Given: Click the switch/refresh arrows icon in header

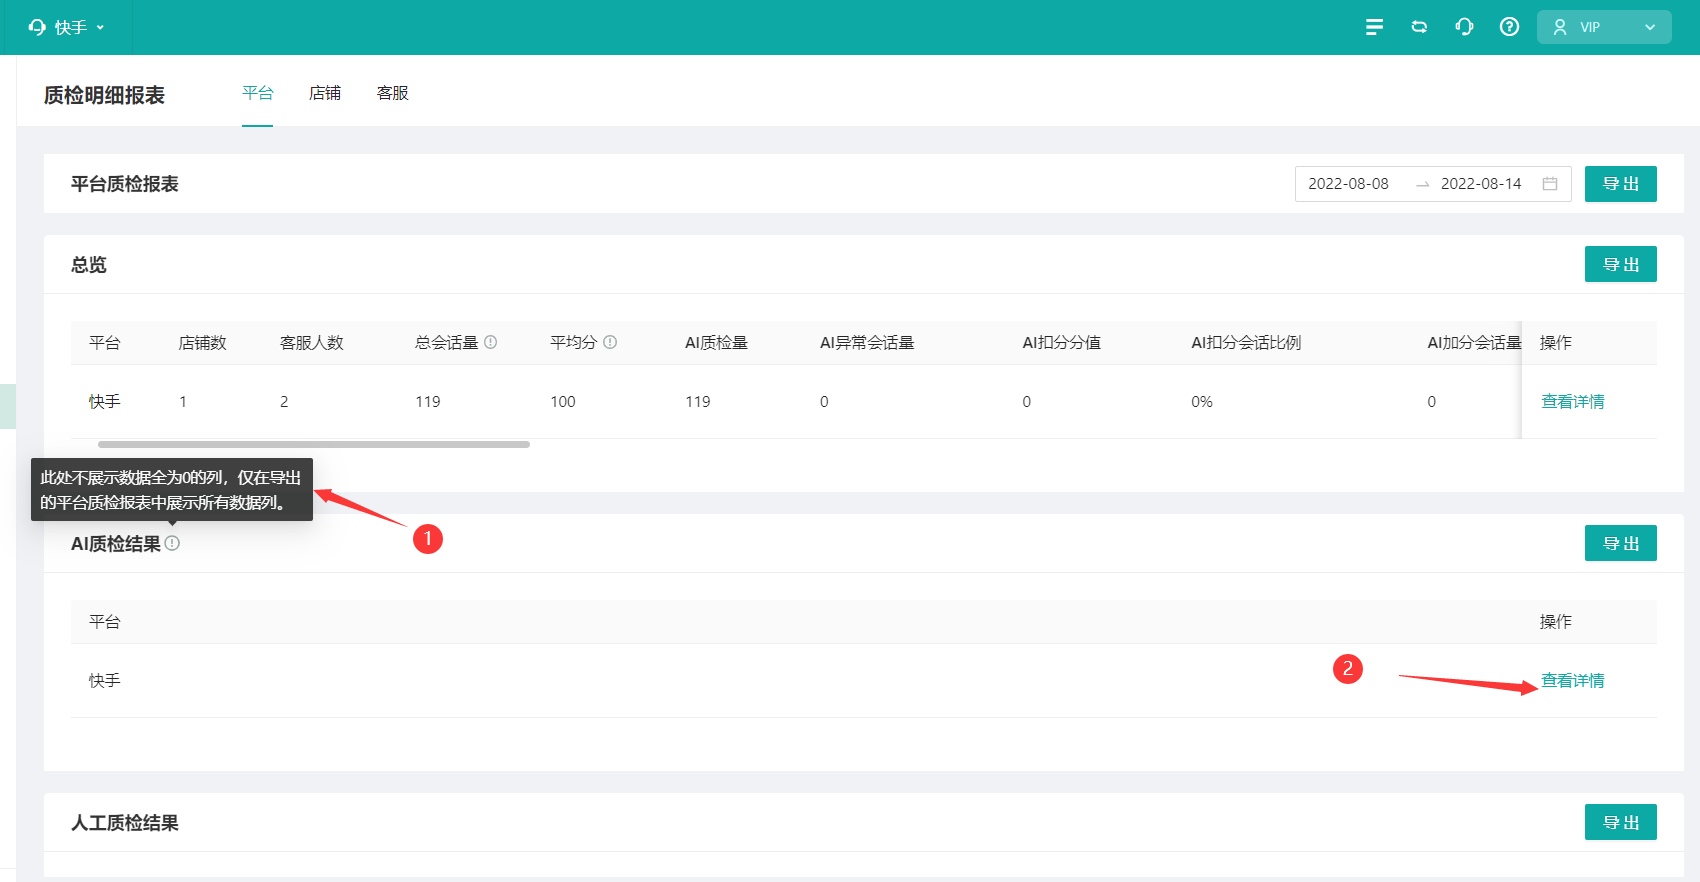Looking at the screenshot, I should coord(1419,27).
